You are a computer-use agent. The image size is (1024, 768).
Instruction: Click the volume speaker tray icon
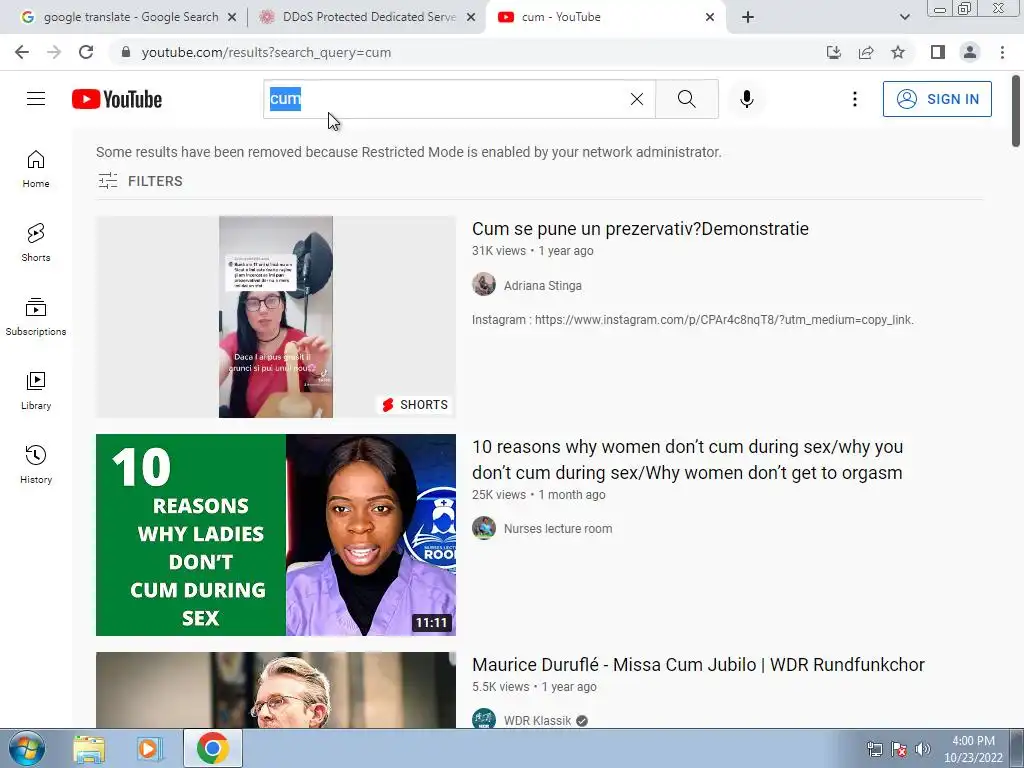tap(923, 749)
